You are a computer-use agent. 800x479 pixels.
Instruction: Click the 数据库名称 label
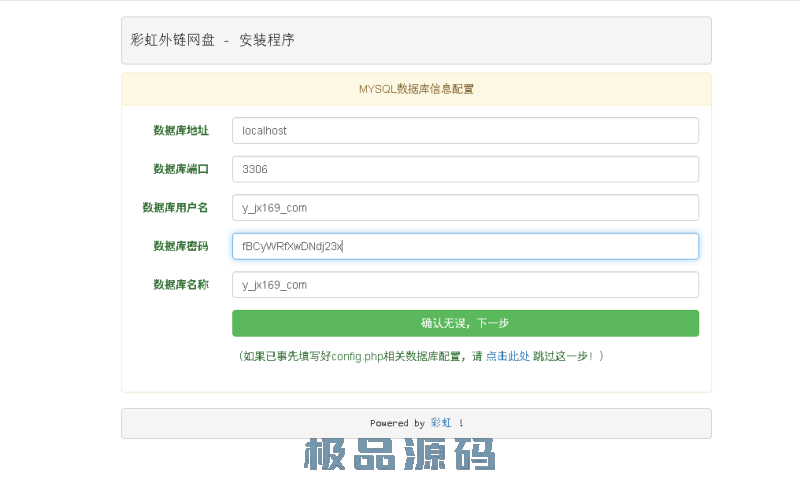pyautogui.click(x=180, y=285)
